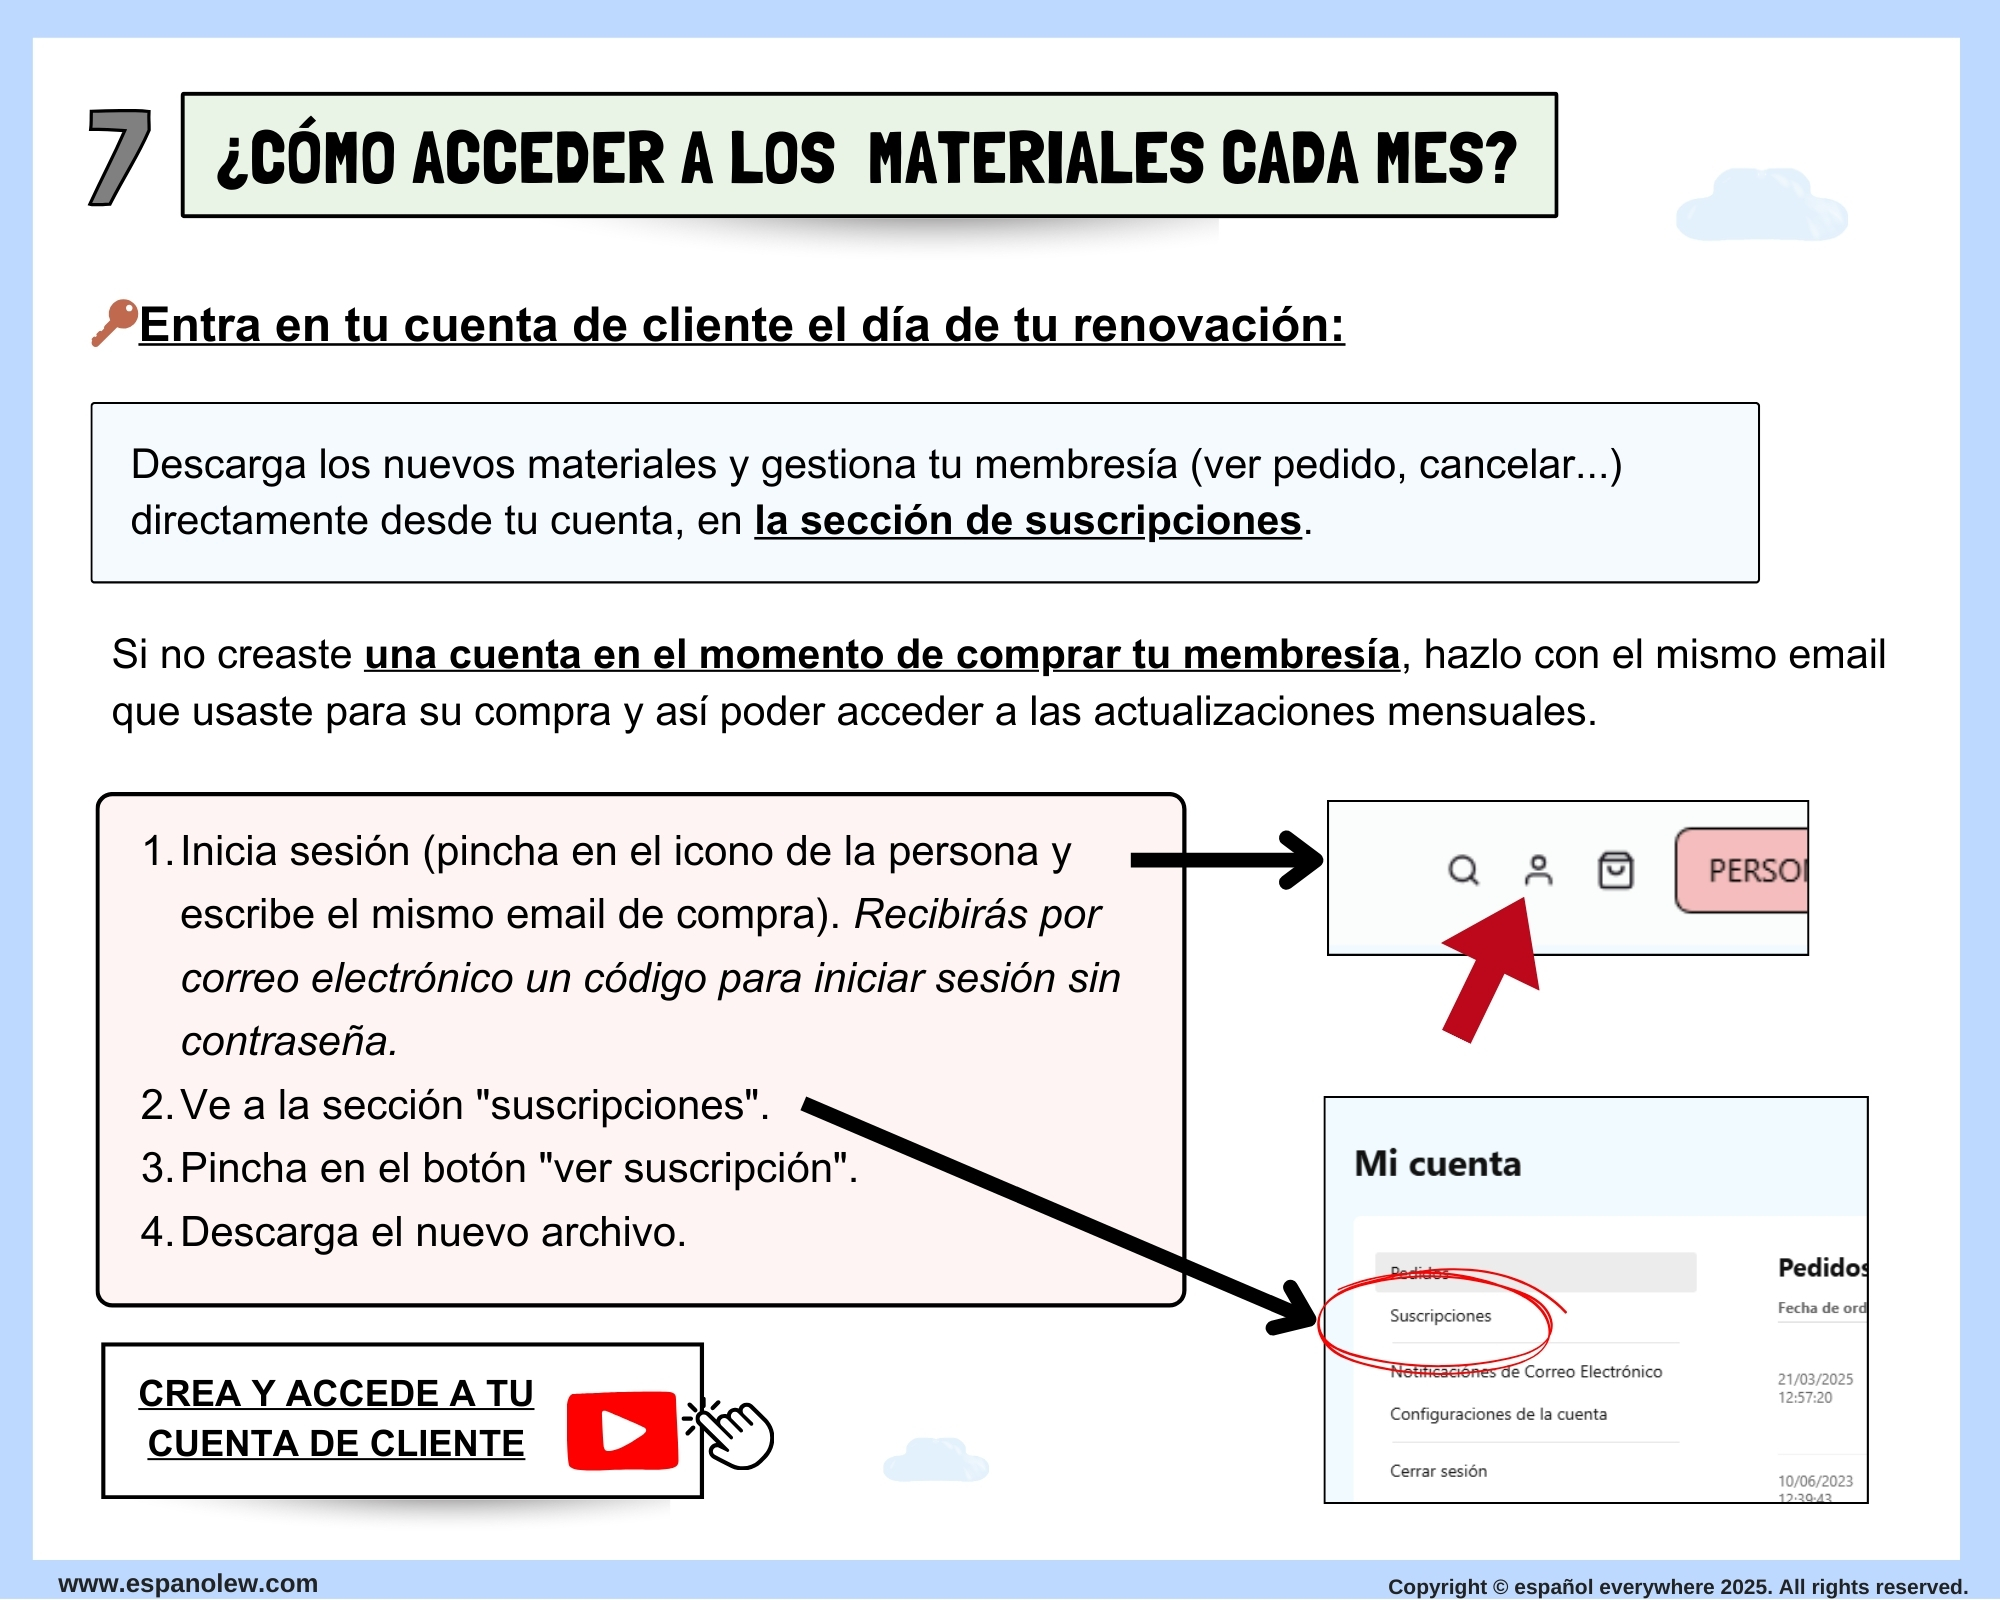Screen dimensions: 2000x1600
Task: Click the 'Fecha de ord' column header
Action: click(x=1822, y=1308)
